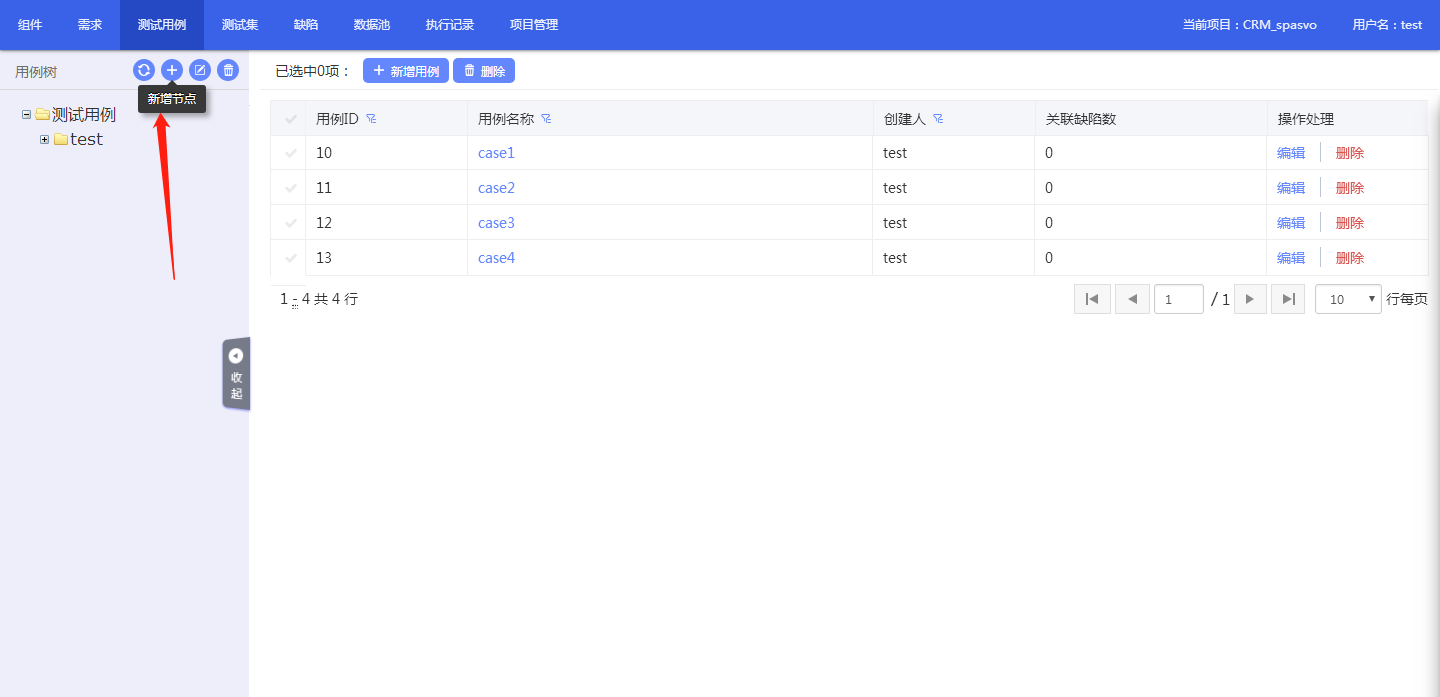Click the refresh icon in the case tree header
The image size is (1440, 697).
pos(144,70)
